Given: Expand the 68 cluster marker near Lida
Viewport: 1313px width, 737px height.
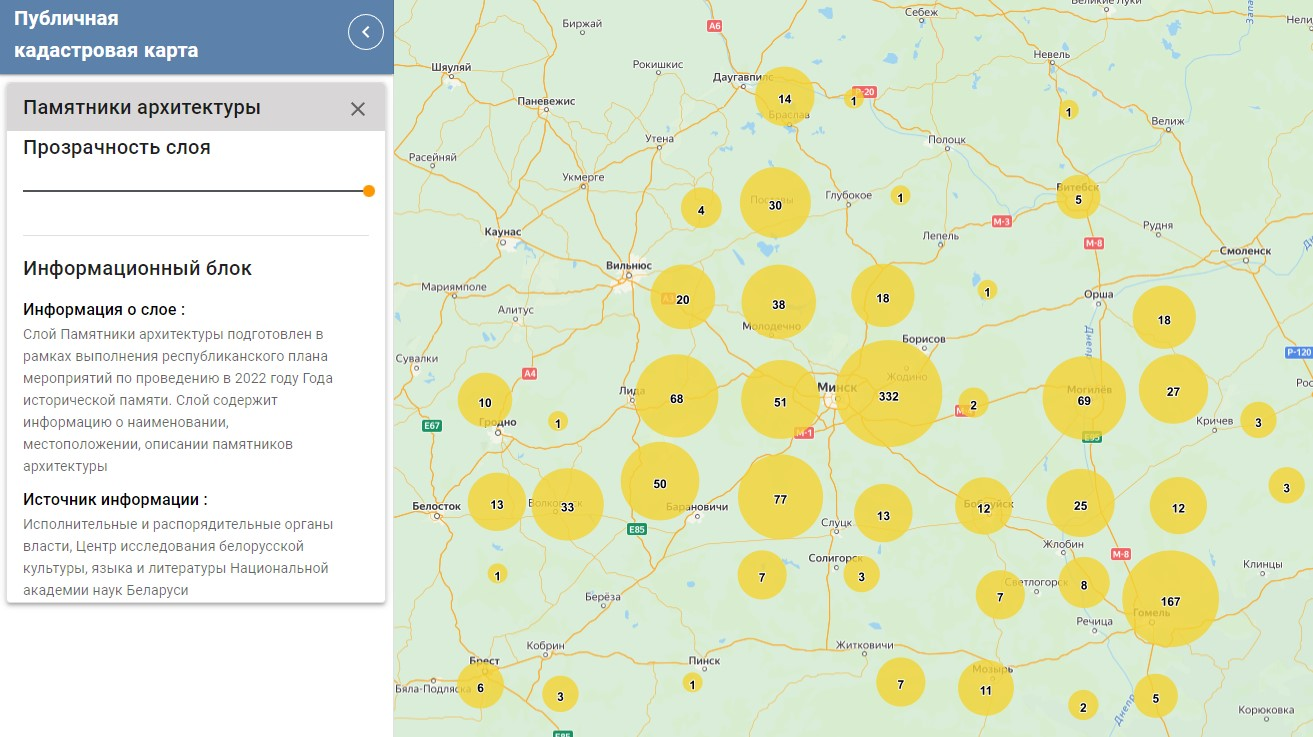Looking at the screenshot, I should [x=677, y=398].
